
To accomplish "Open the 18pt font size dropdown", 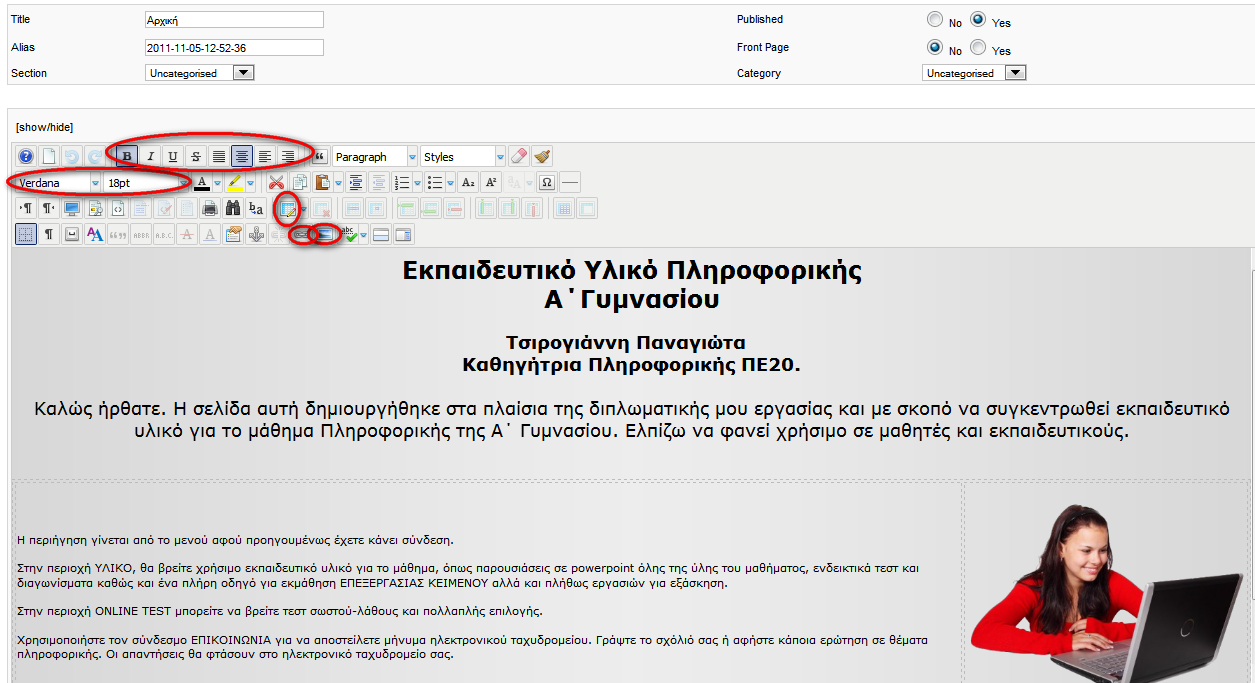I will click(147, 183).
